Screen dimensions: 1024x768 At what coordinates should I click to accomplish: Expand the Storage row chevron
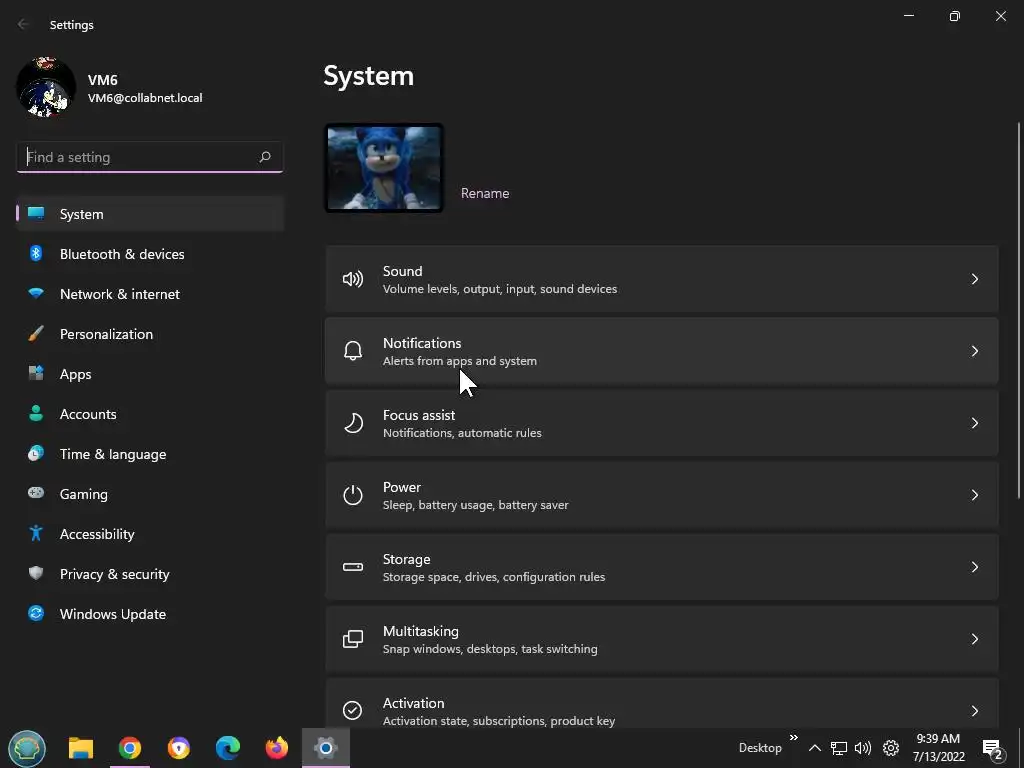[974, 567]
